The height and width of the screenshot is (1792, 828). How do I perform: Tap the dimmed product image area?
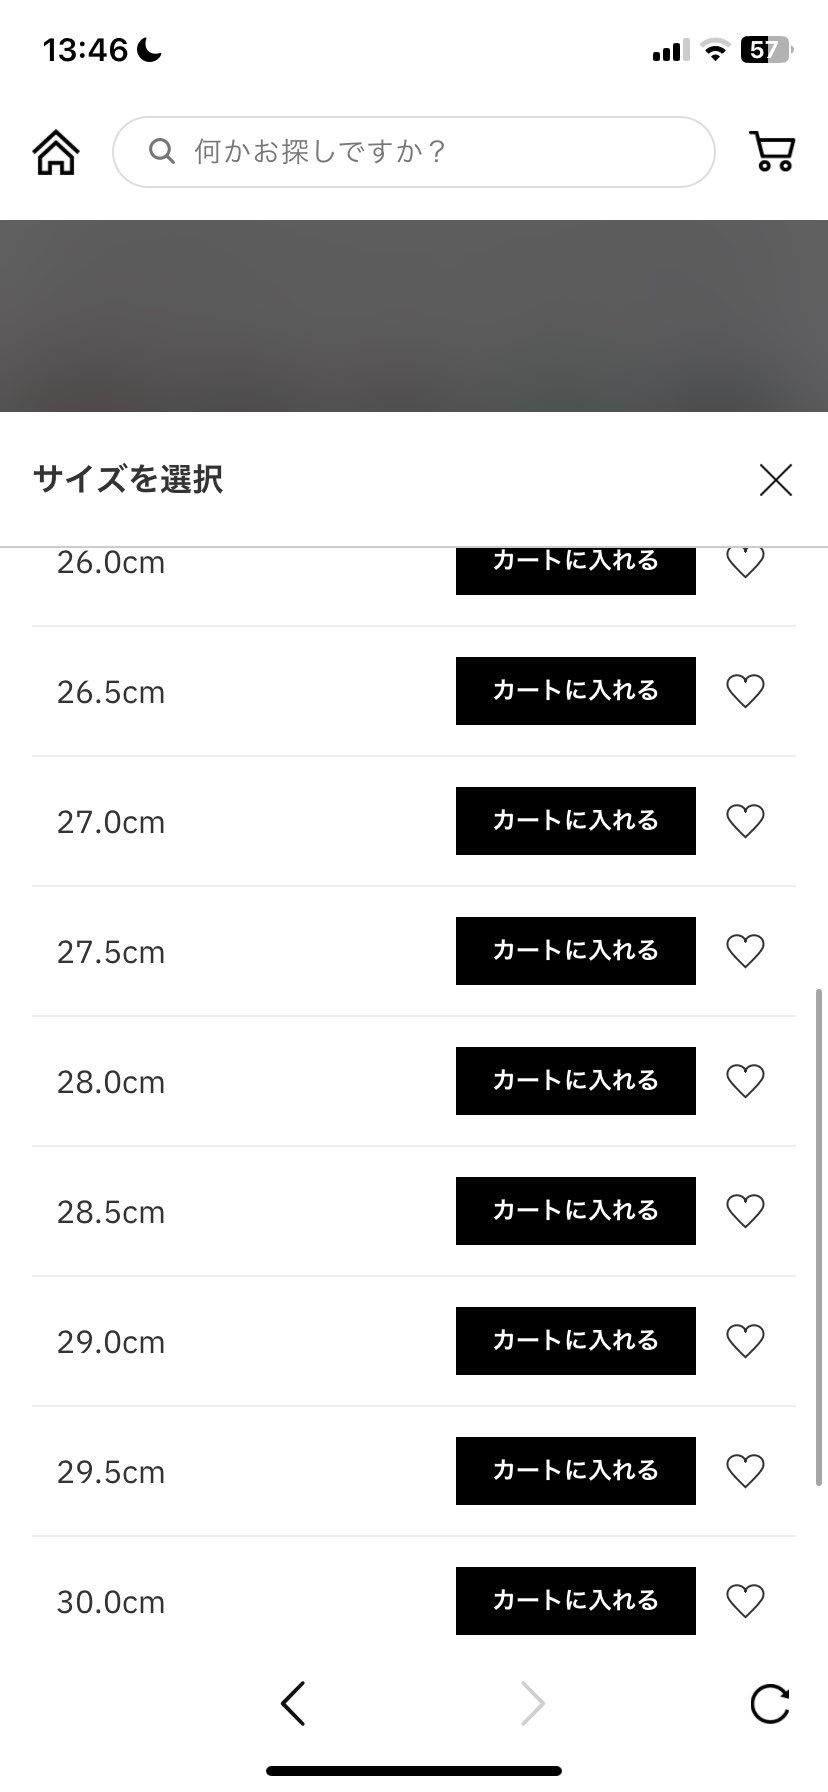[x=414, y=316]
